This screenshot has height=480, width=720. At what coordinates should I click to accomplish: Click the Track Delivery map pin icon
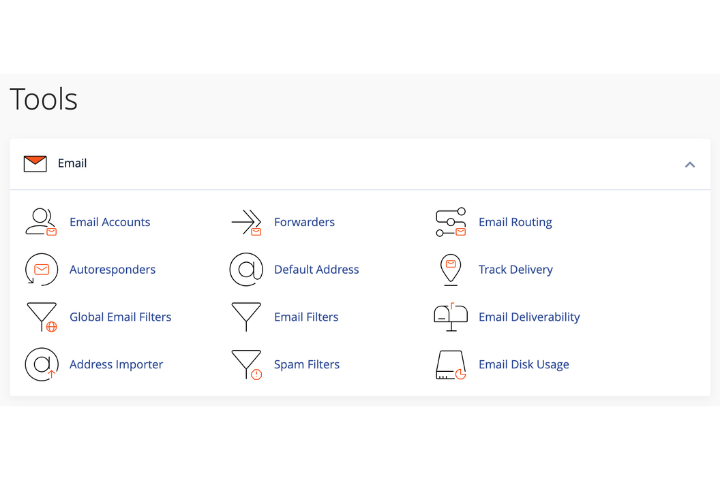click(x=450, y=270)
